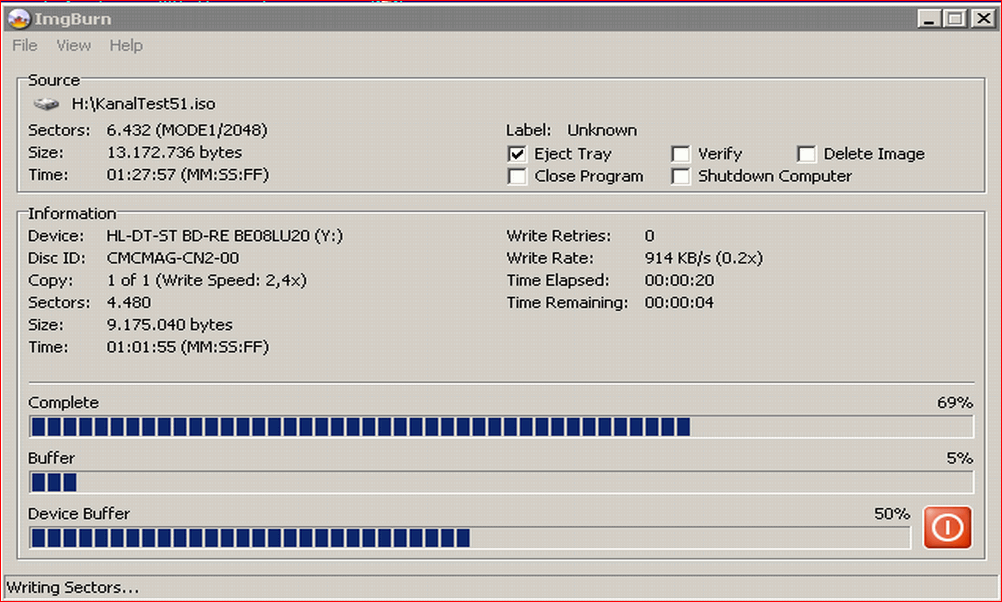
Task: Tick the Delete Image checkbox
Action: click(807, 154)
